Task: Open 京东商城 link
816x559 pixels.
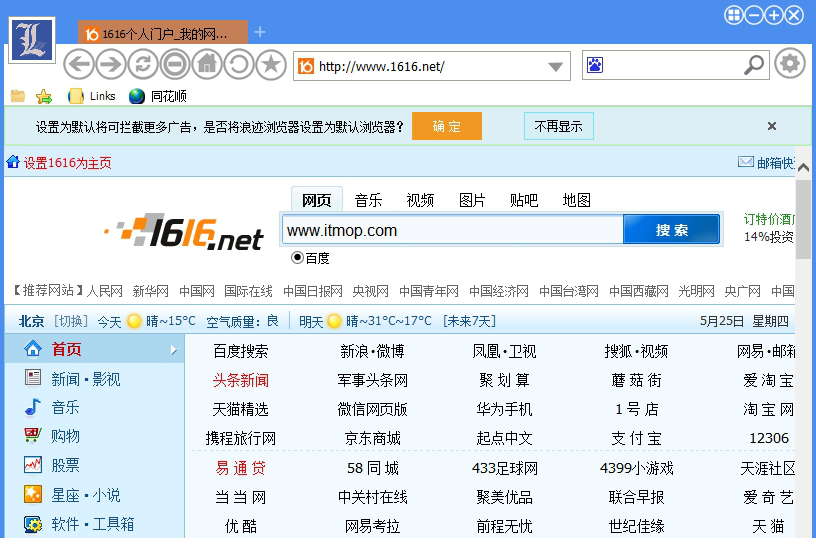Action: (373, 438)
